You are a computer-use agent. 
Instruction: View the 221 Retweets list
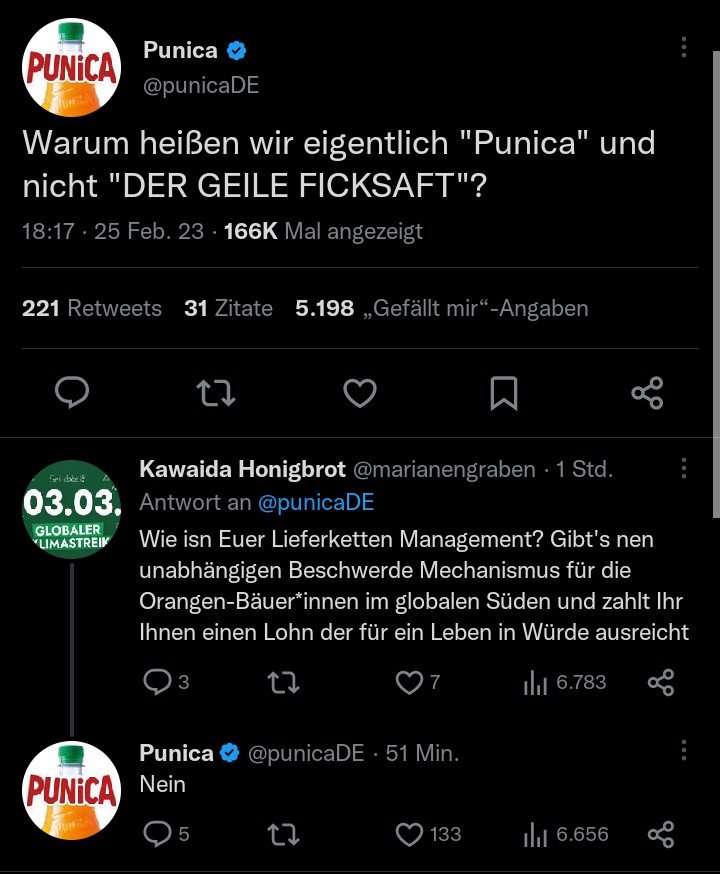tap(92, 308)
